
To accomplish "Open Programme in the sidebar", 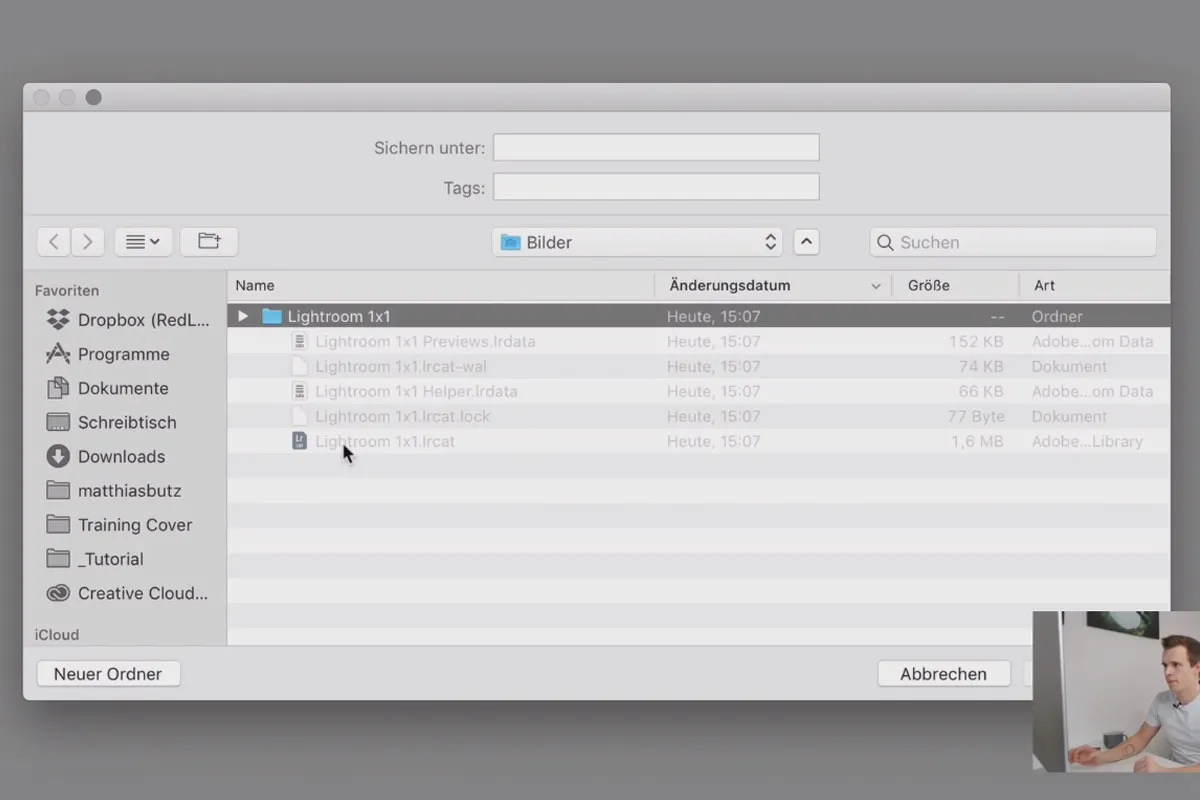I will click(110, 354).
